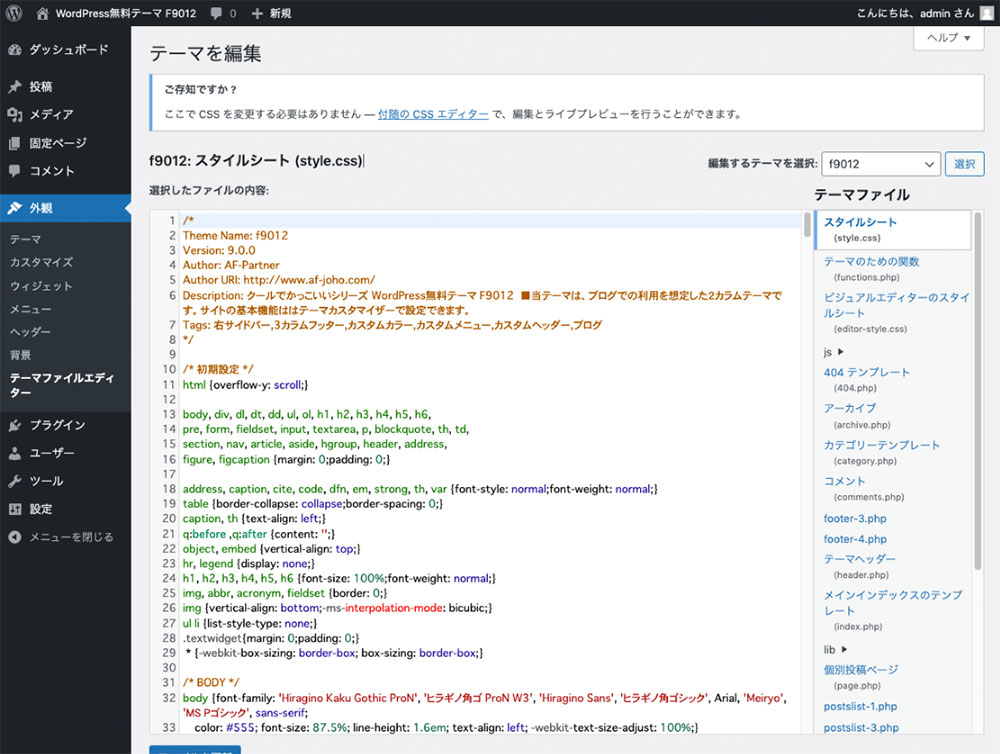Click the メニューを閉じる label
This screenshot has width=1000, height=754.
(x=71, y=537)
